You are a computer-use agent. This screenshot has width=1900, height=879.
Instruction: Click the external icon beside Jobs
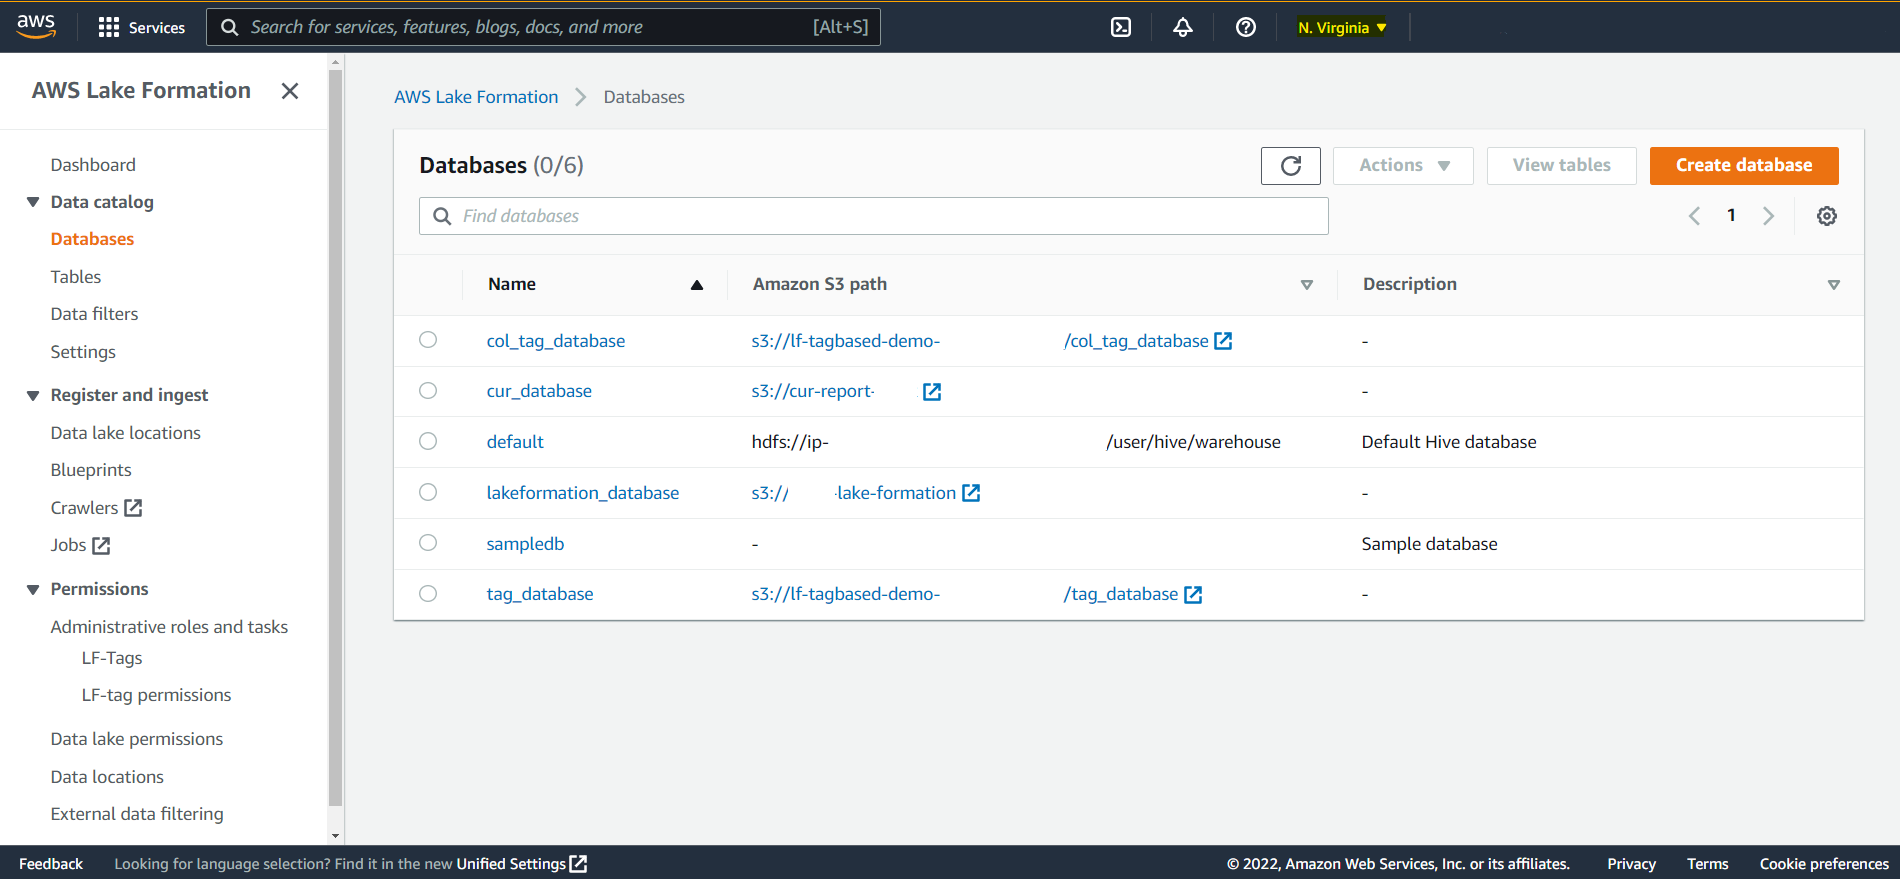tap(101, 546)
